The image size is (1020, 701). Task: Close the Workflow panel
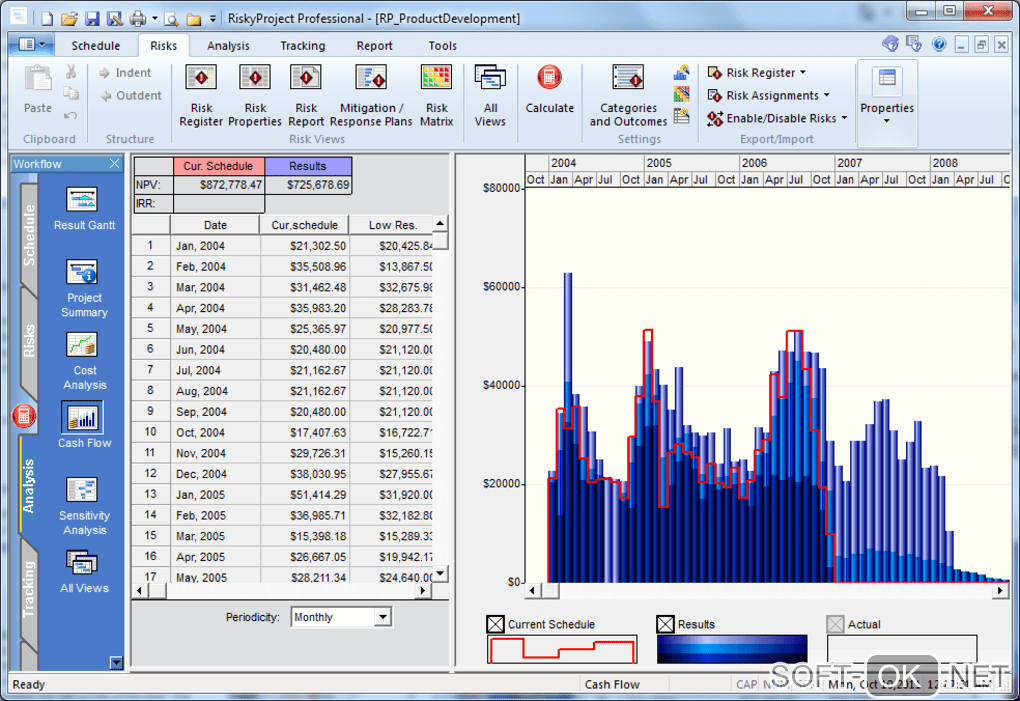(x=114, y=164)
